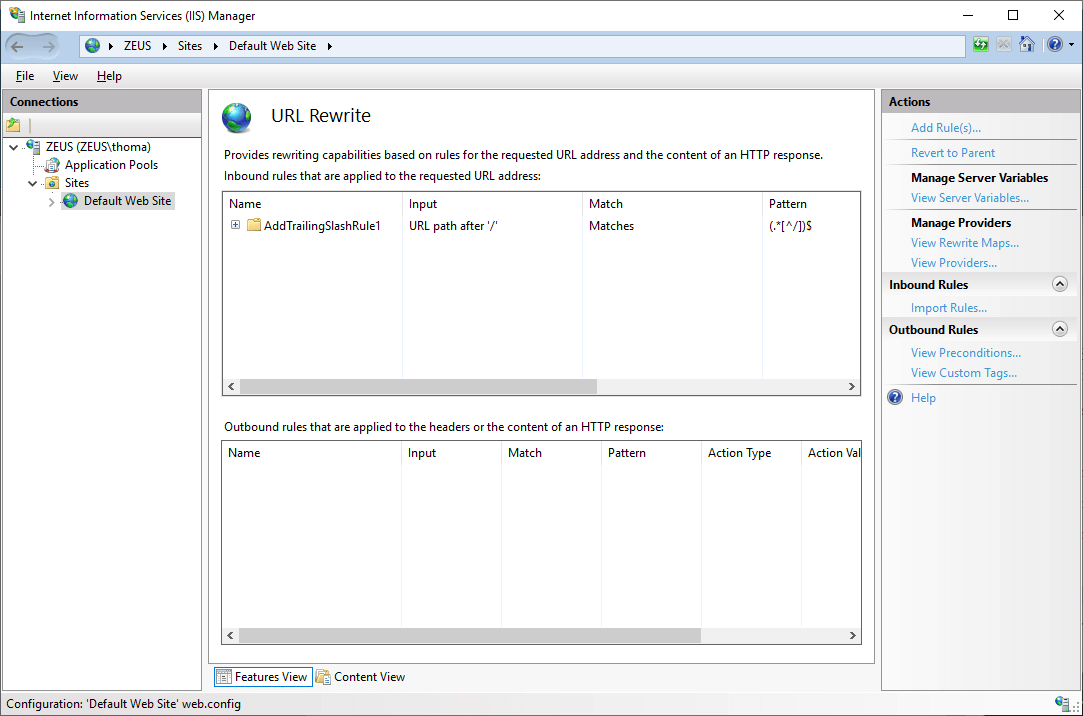The width and height of the screenshot is (1083, 716).
Task: Click the Help question mark icon in Actions
Action: pos(895,397)
